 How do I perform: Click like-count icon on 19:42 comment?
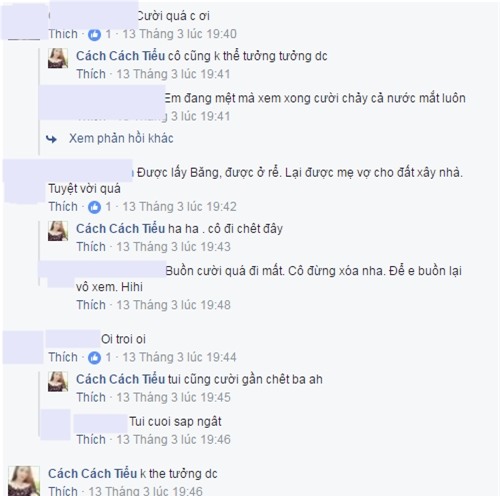pyautogui.click(x=94, y=207)
